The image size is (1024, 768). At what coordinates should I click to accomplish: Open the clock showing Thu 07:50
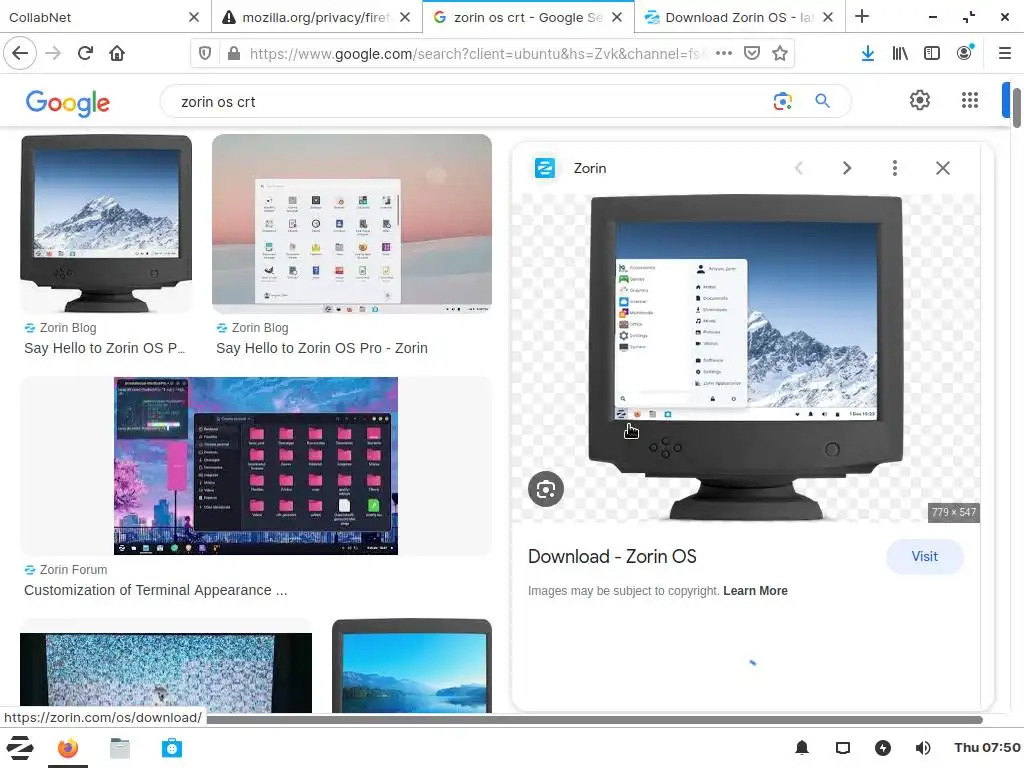pyautogui.click(x=987, y=748)
